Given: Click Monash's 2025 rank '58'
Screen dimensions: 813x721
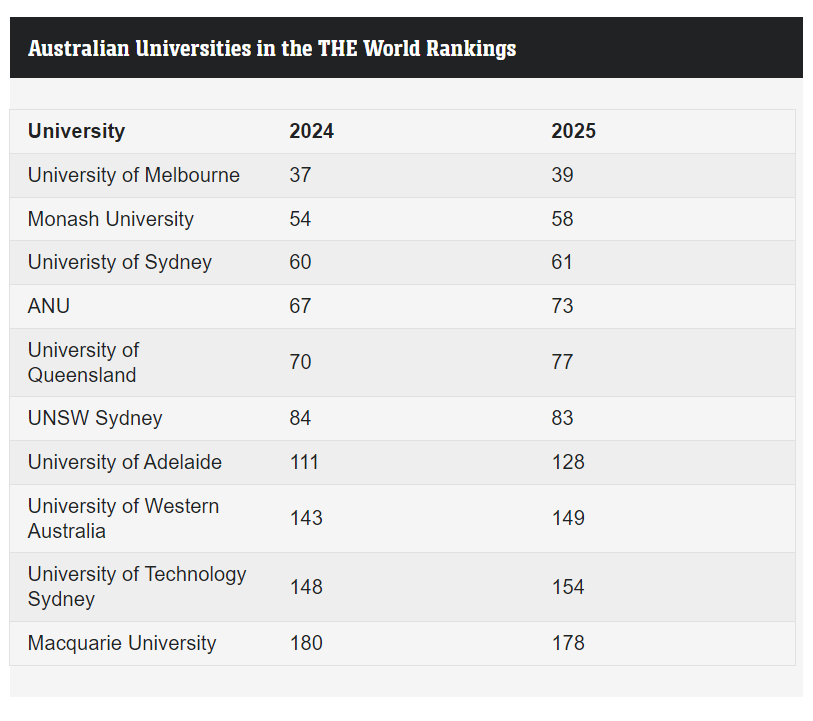Looking at the screenshot, I should pos(562,219).
